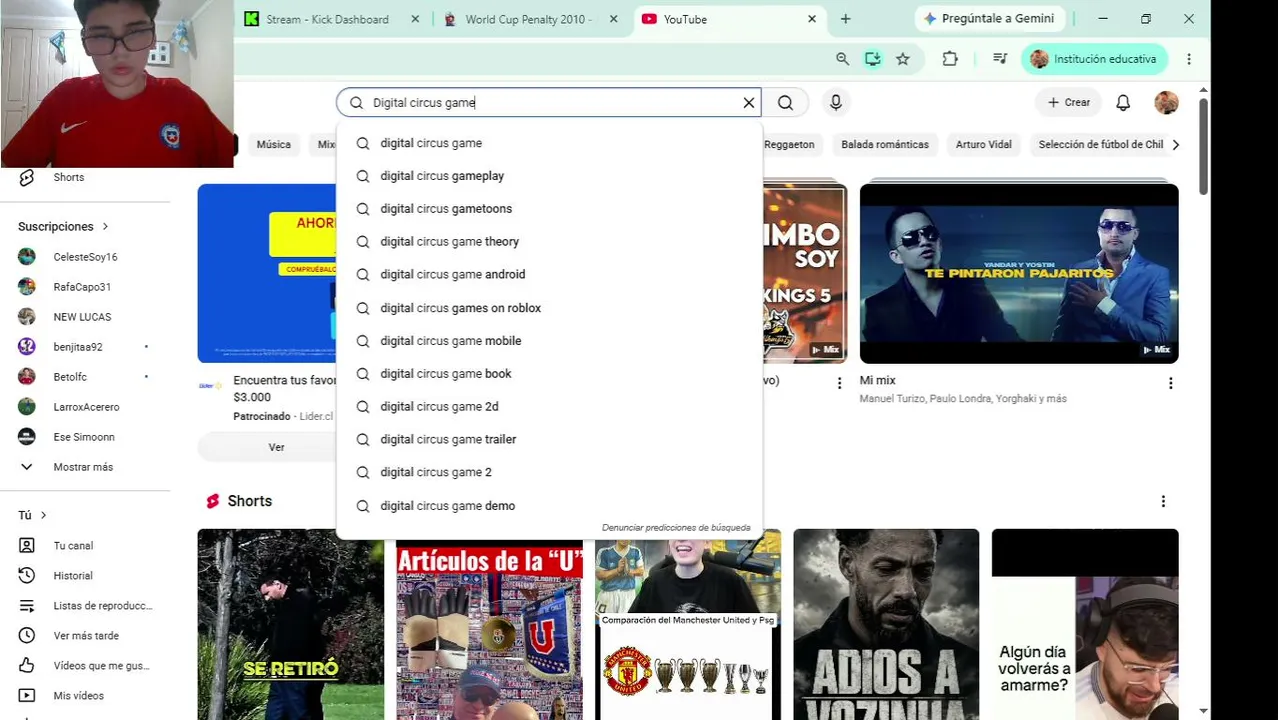
Task: Click the browser zoom magnifier icon
Action: (x=842, y=59)
